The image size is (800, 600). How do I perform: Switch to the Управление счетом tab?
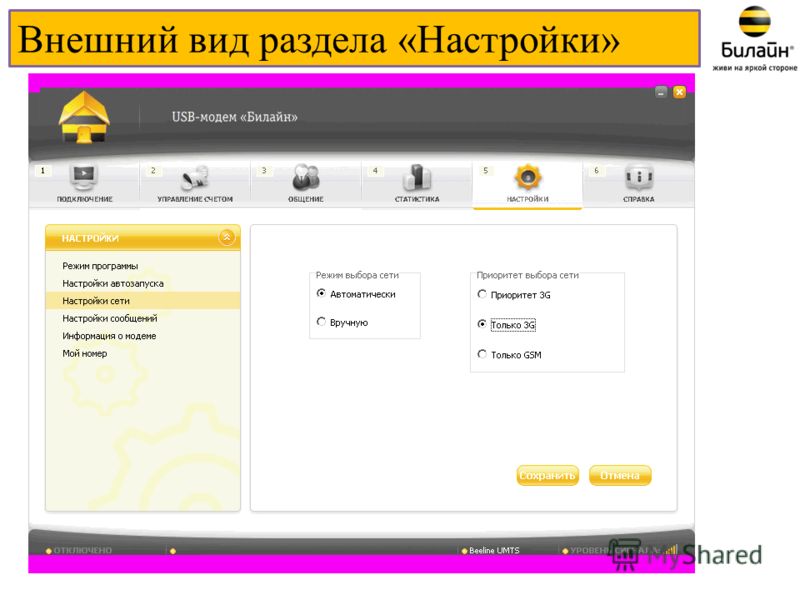tap(195, 184)
